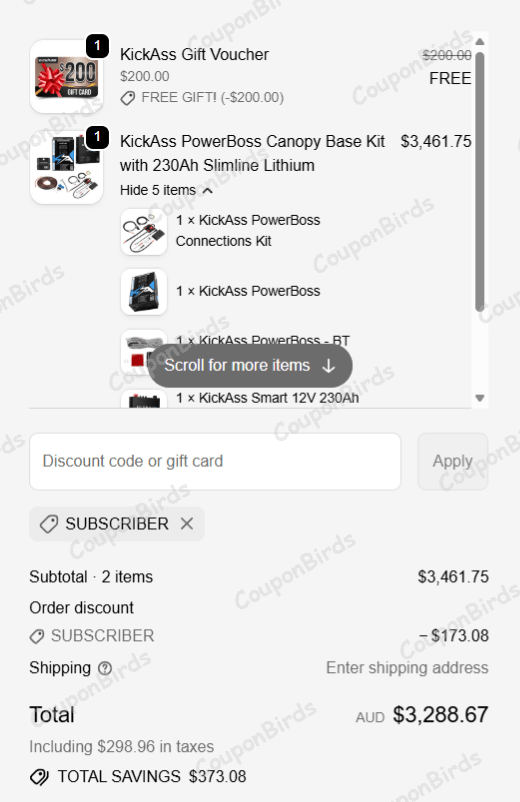Click the Shipping help question mark icon
The width and height of the screenshot is (520, 802).
tap(105, 668)
